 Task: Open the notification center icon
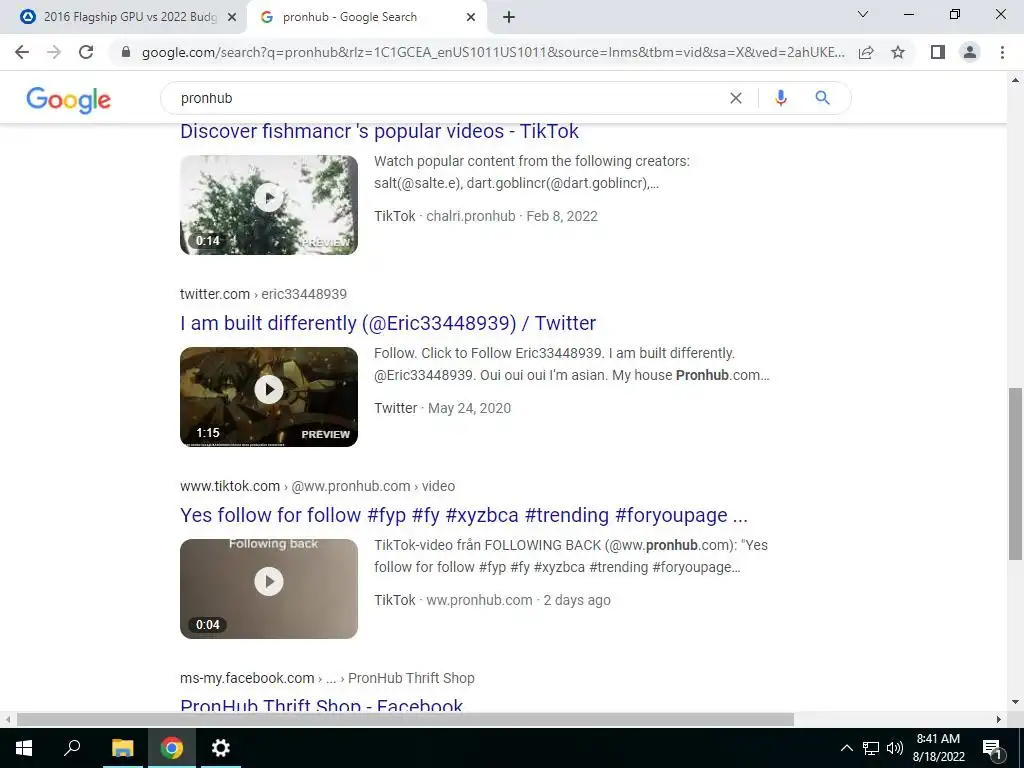[993, 748]
